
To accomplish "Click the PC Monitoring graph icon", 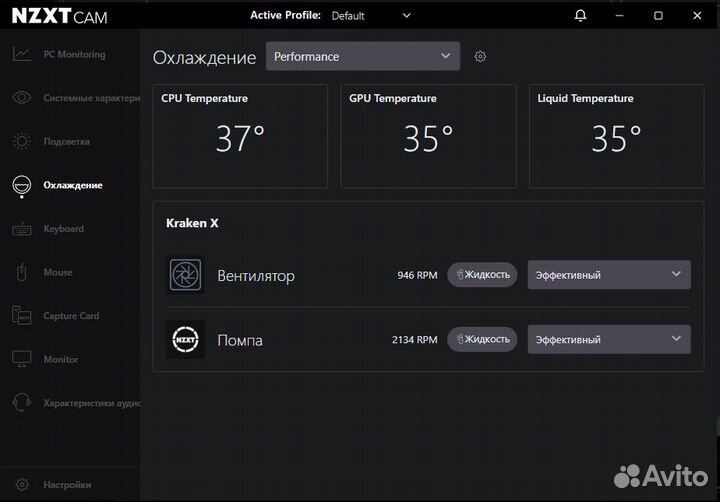I will click(21, 54).
